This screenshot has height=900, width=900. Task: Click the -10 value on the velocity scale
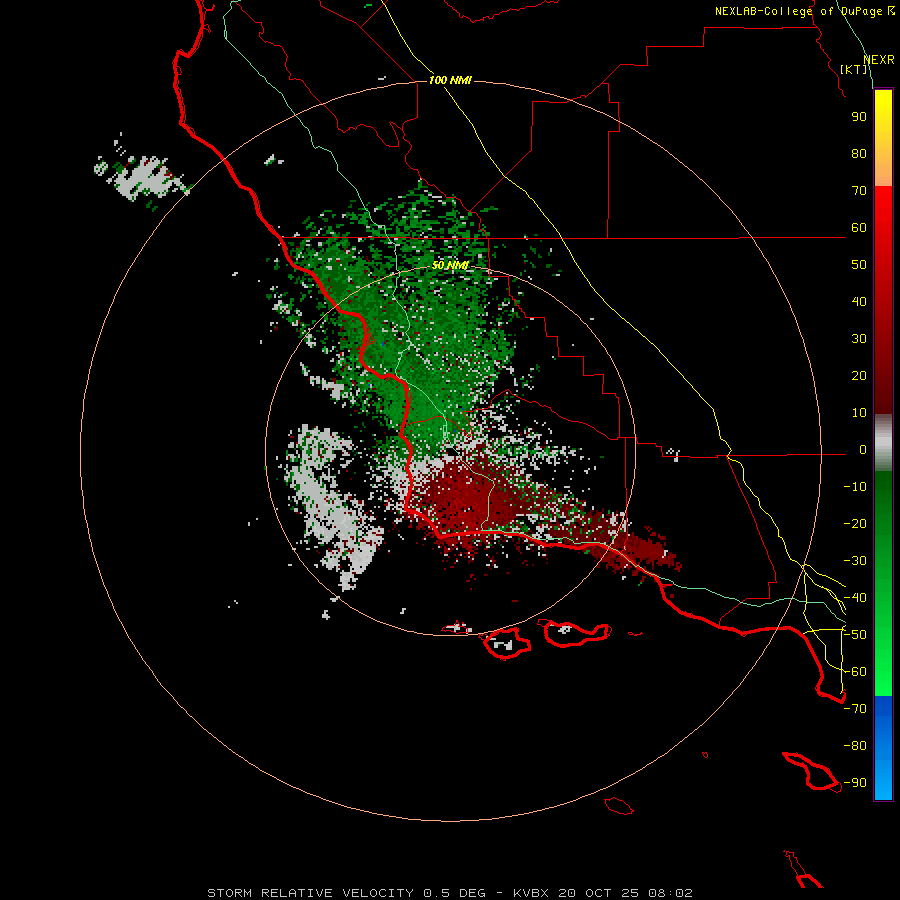pyautogui.click(x=855, y=487)
